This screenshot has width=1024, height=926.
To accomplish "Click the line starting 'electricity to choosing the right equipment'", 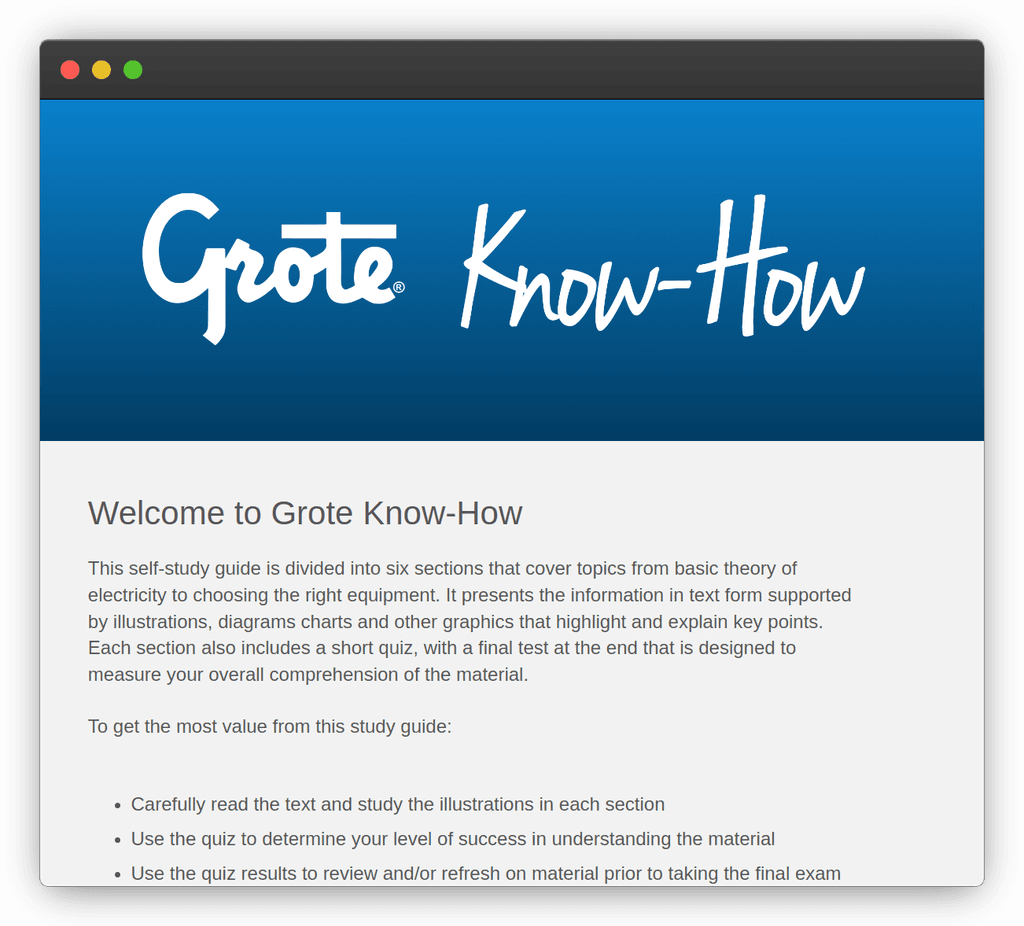I will point(470,596).
